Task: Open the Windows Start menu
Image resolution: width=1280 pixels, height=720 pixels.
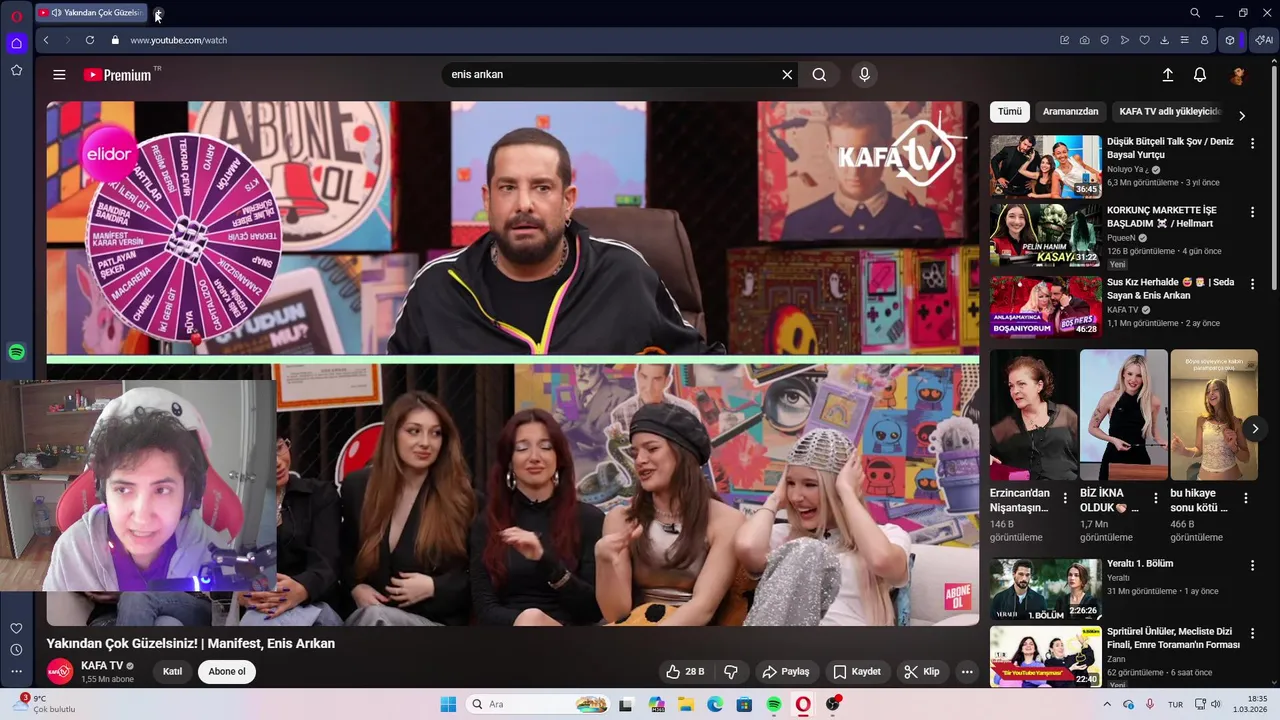Action: (x=448, y=704)
